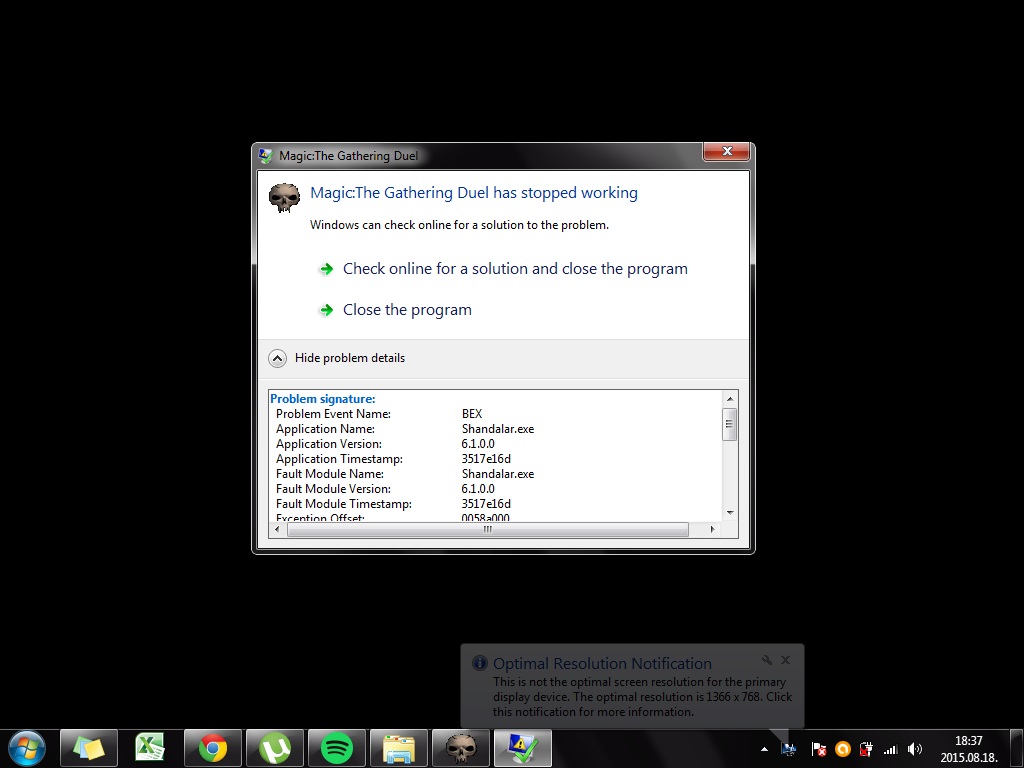Select the Fault Module Timestamp value 3517e16d
The width and height of the screenshot is (1024, 768).
486,504
